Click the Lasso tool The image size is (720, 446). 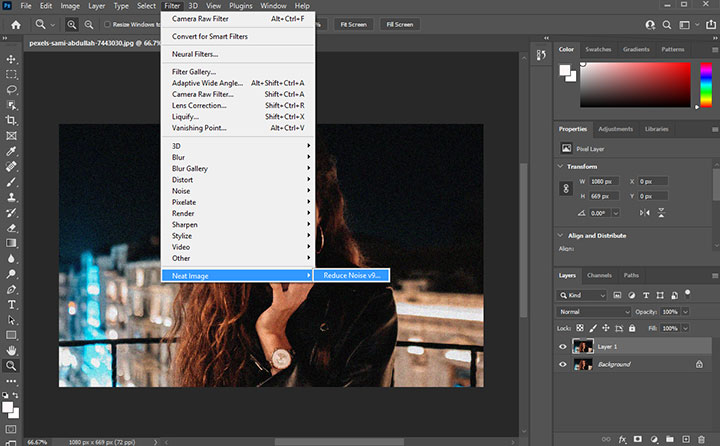pos(12,89)
